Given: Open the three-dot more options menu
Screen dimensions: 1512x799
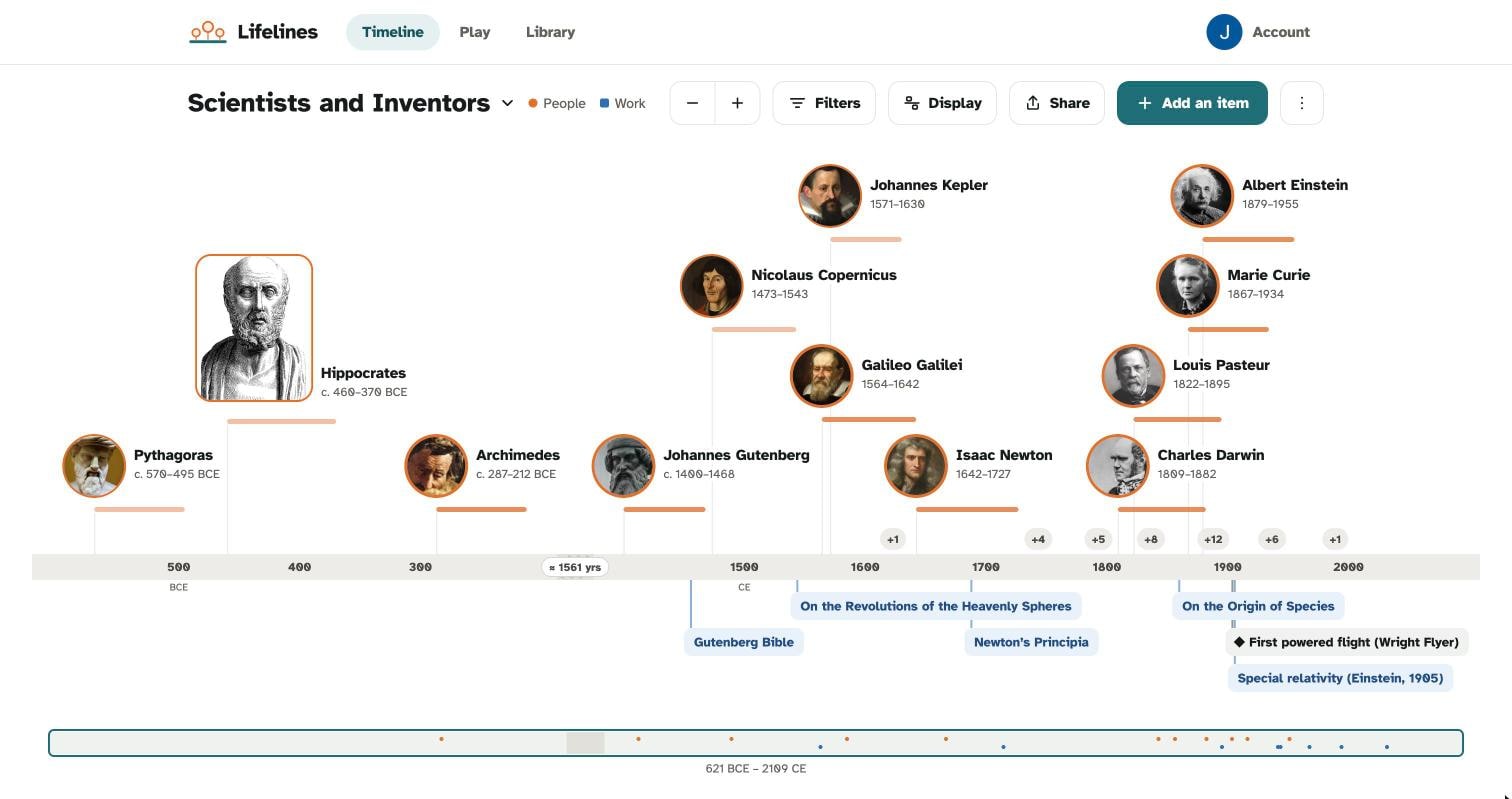Looking at the screenshot, I should pos(1301,103).
